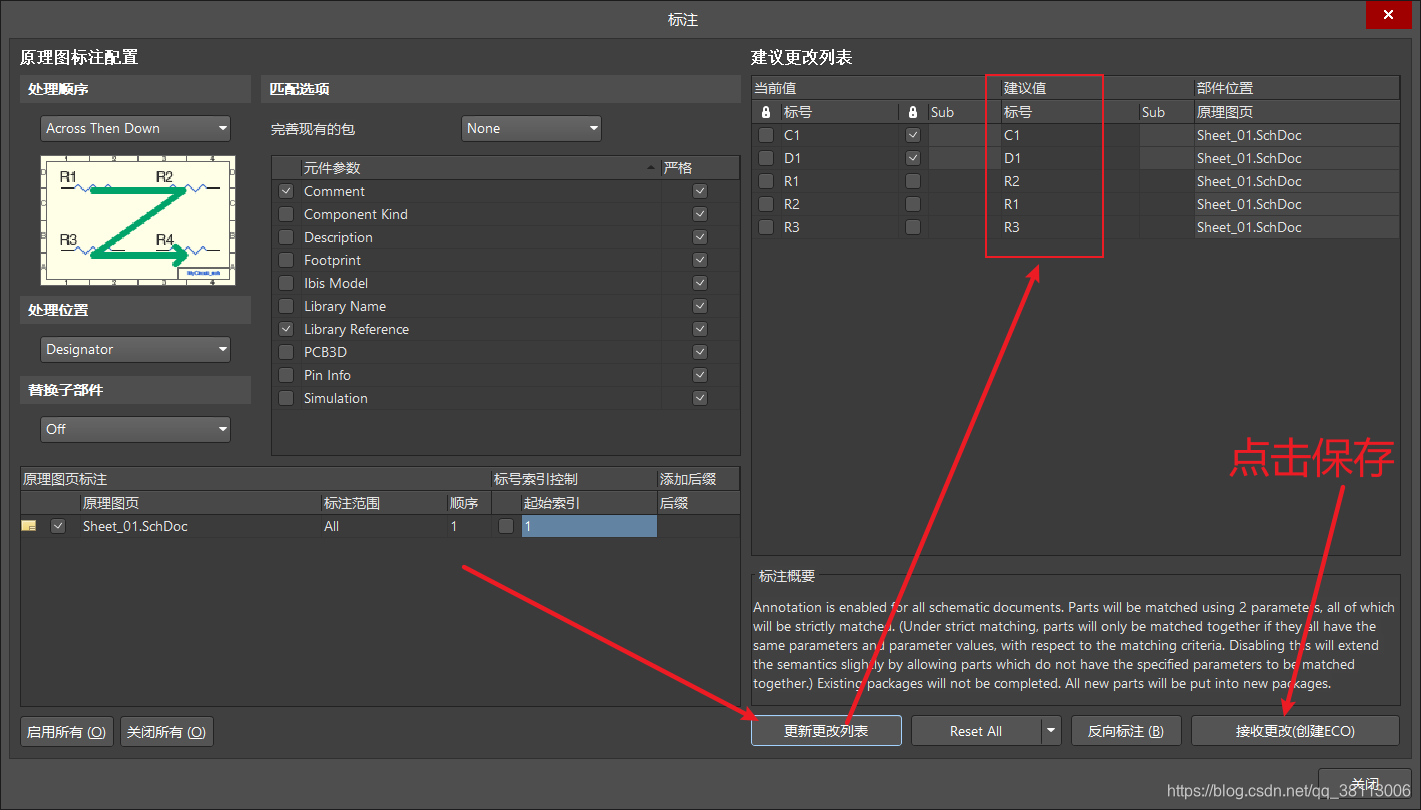
Task: Lock the designator checkbox for current R3
Action: point(766,227)
